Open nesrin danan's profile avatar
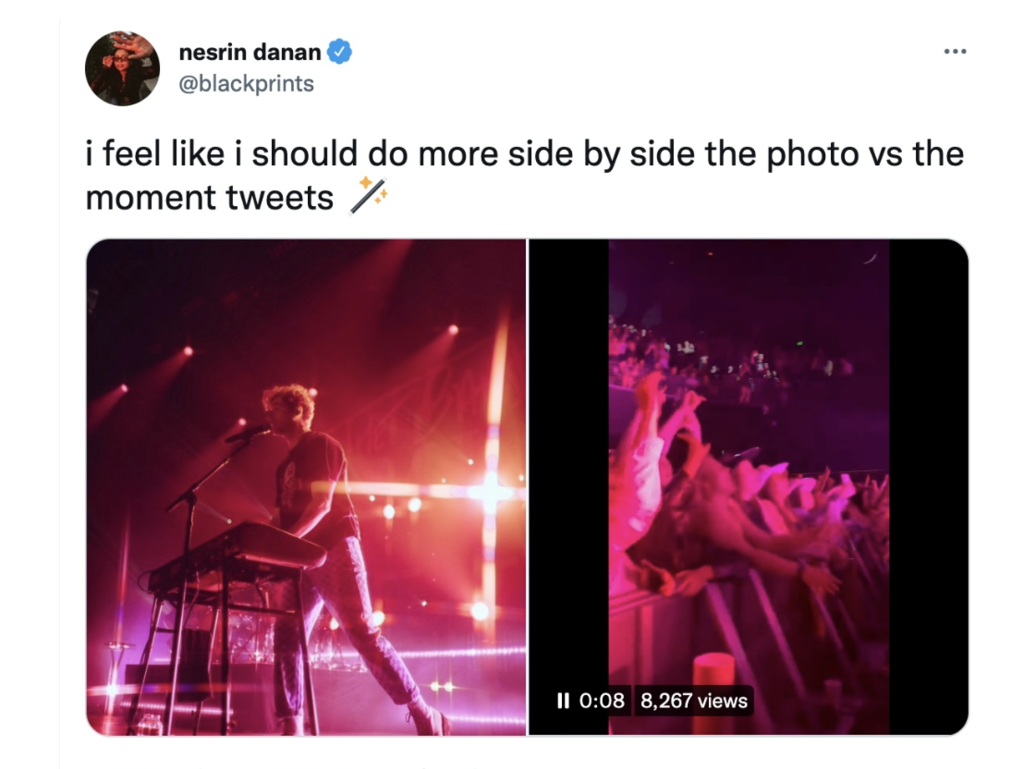This screenshot has width=1024, height=769. pos(122,68)
